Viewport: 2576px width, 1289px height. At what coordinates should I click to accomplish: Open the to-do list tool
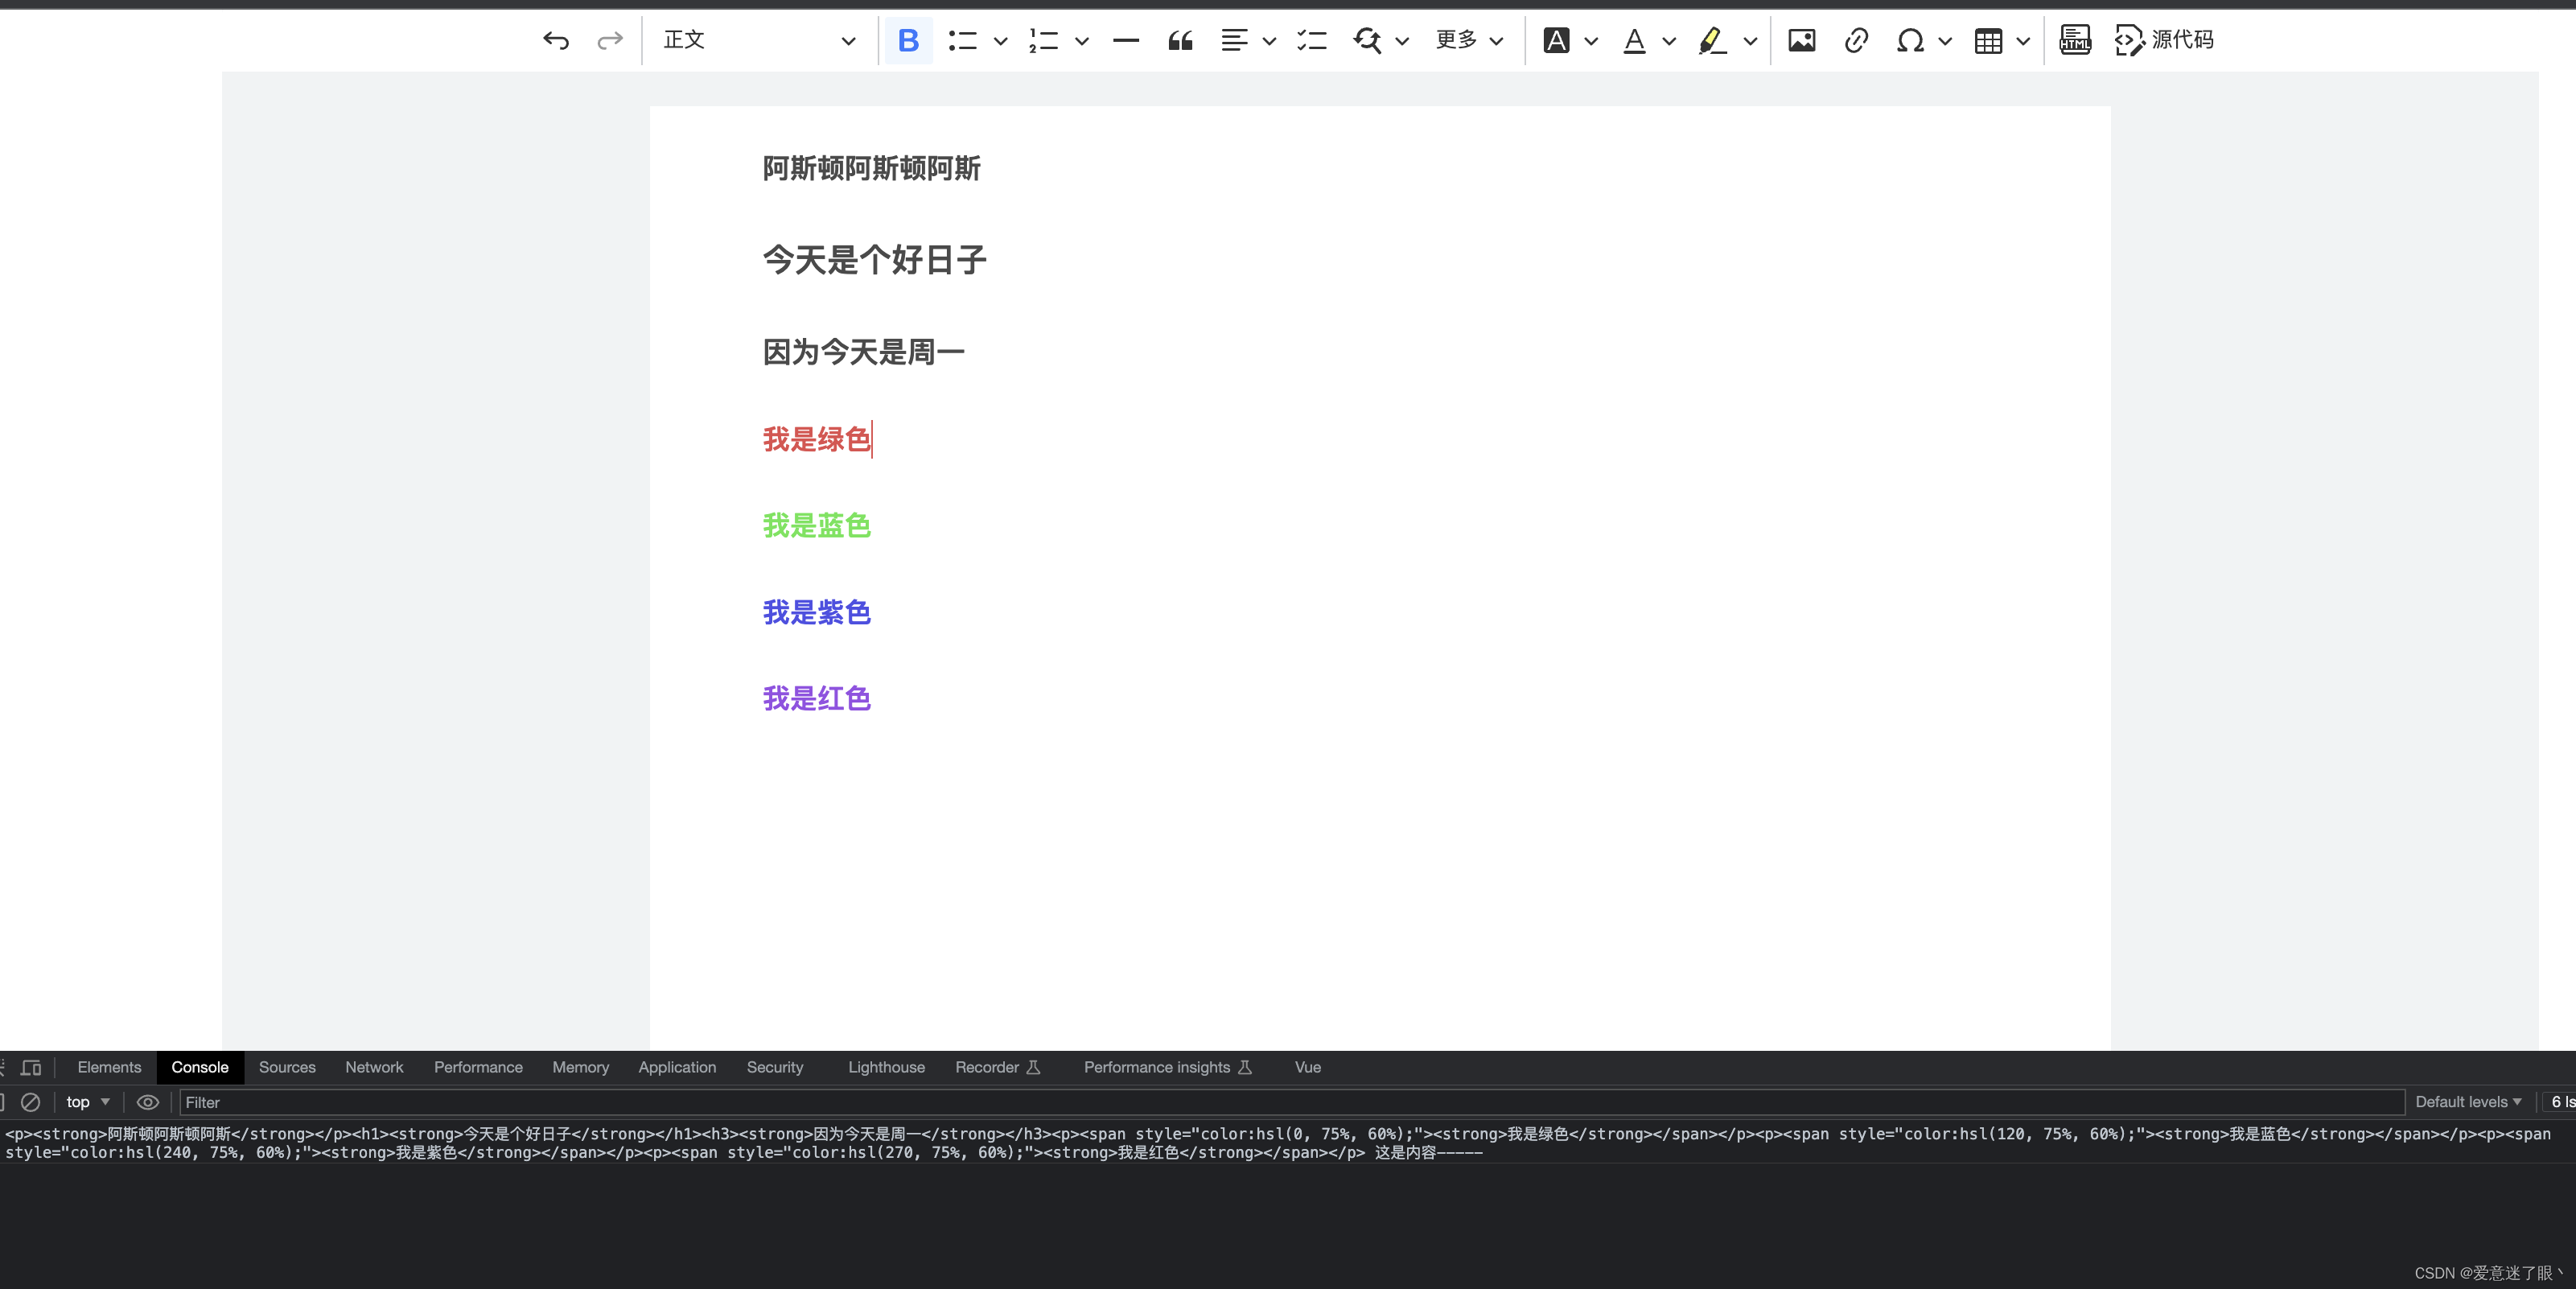click(1311, 40)
